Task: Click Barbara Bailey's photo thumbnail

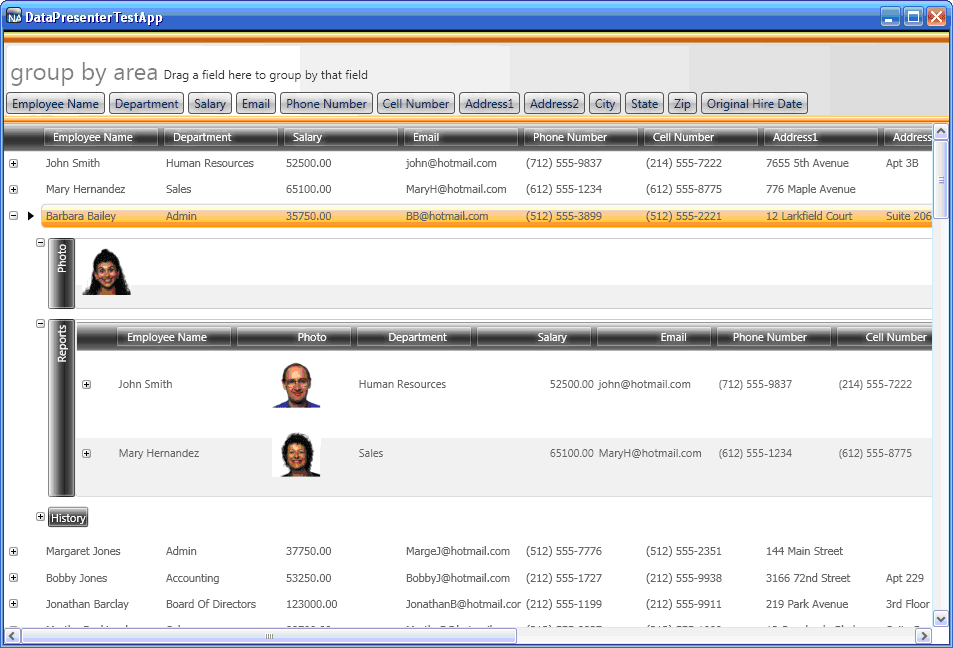Action: click(106, 272)
